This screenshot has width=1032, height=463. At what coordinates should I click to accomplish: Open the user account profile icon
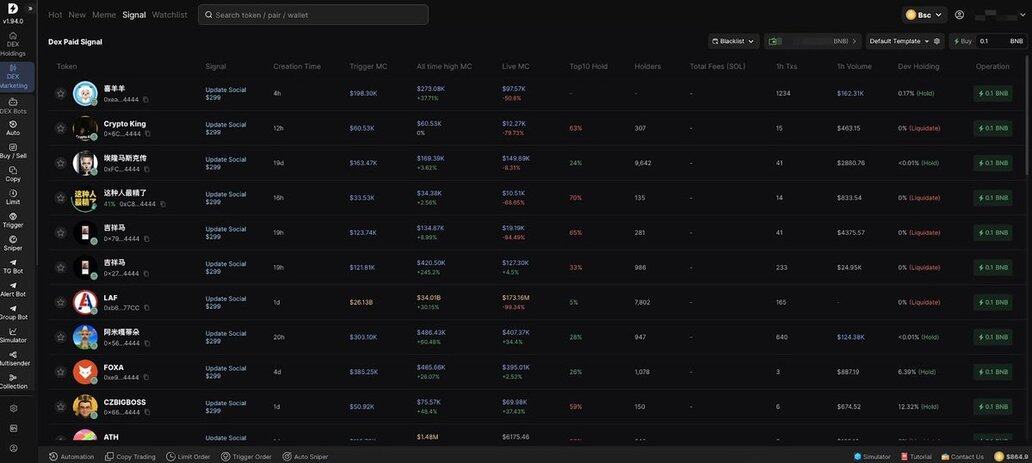coord(959,15)
